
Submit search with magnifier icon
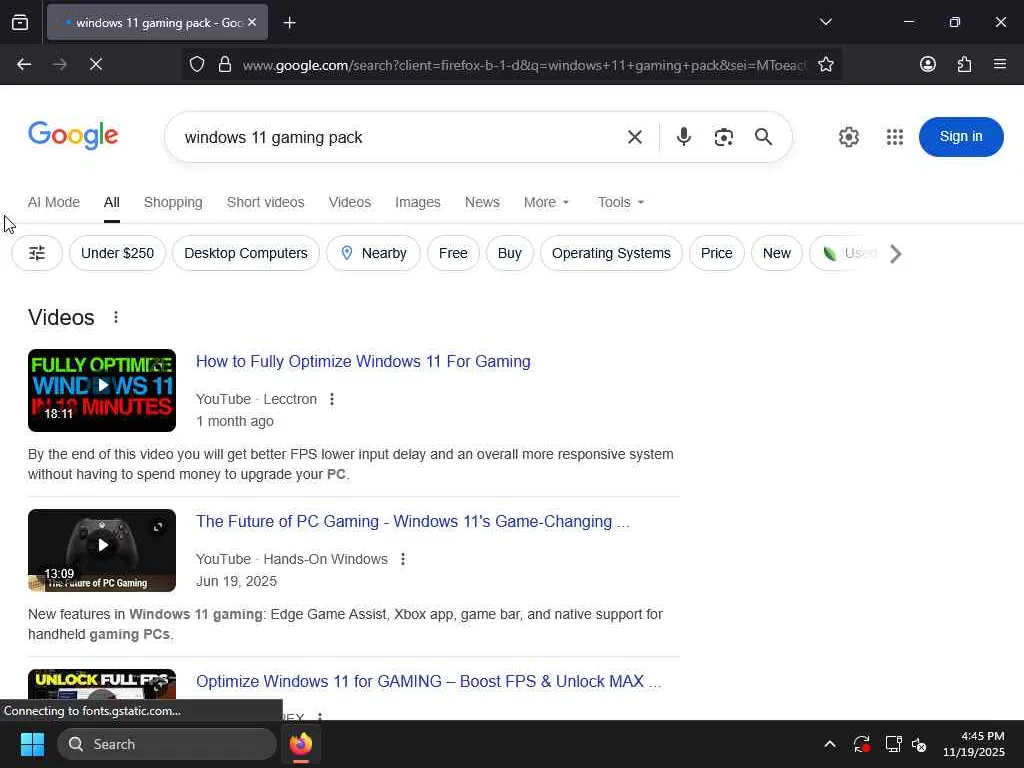point(763,137)
